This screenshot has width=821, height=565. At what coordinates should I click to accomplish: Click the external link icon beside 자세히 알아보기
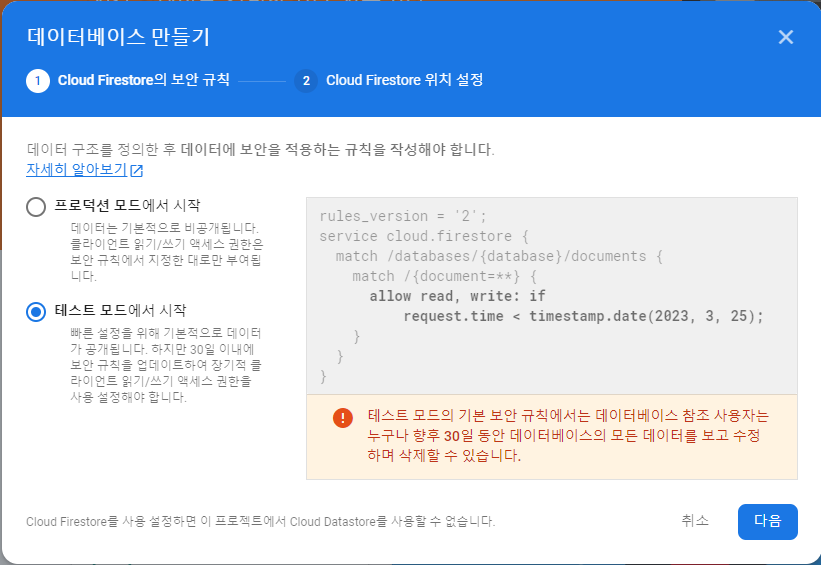click(137, 170)
